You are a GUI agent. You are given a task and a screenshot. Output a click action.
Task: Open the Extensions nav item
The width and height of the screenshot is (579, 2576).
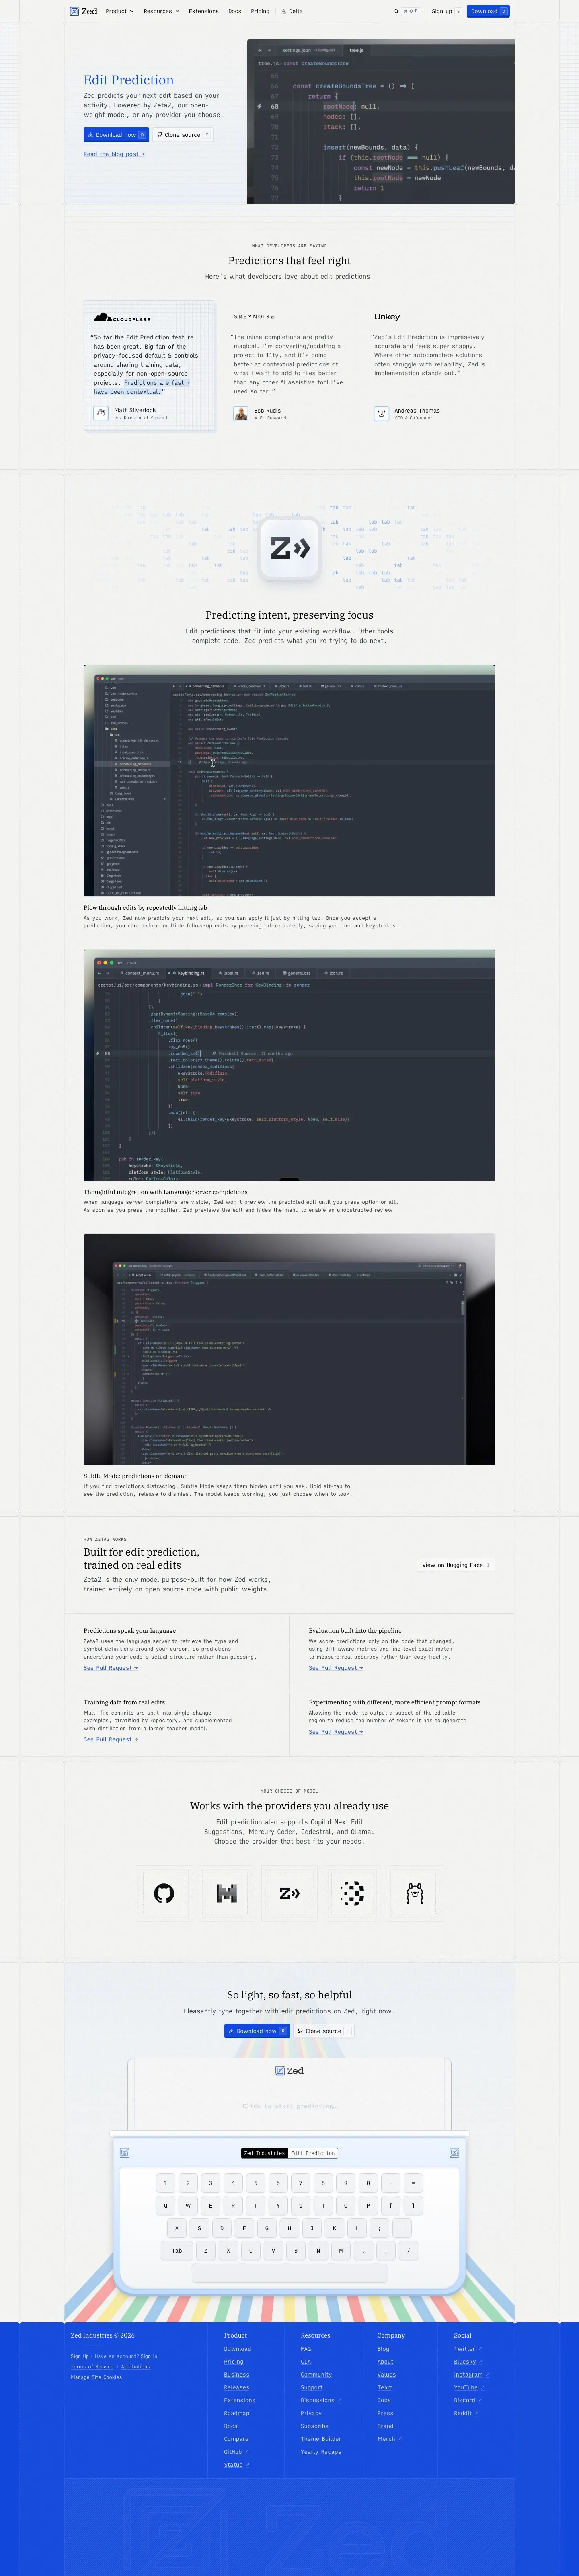coord(203,11)
